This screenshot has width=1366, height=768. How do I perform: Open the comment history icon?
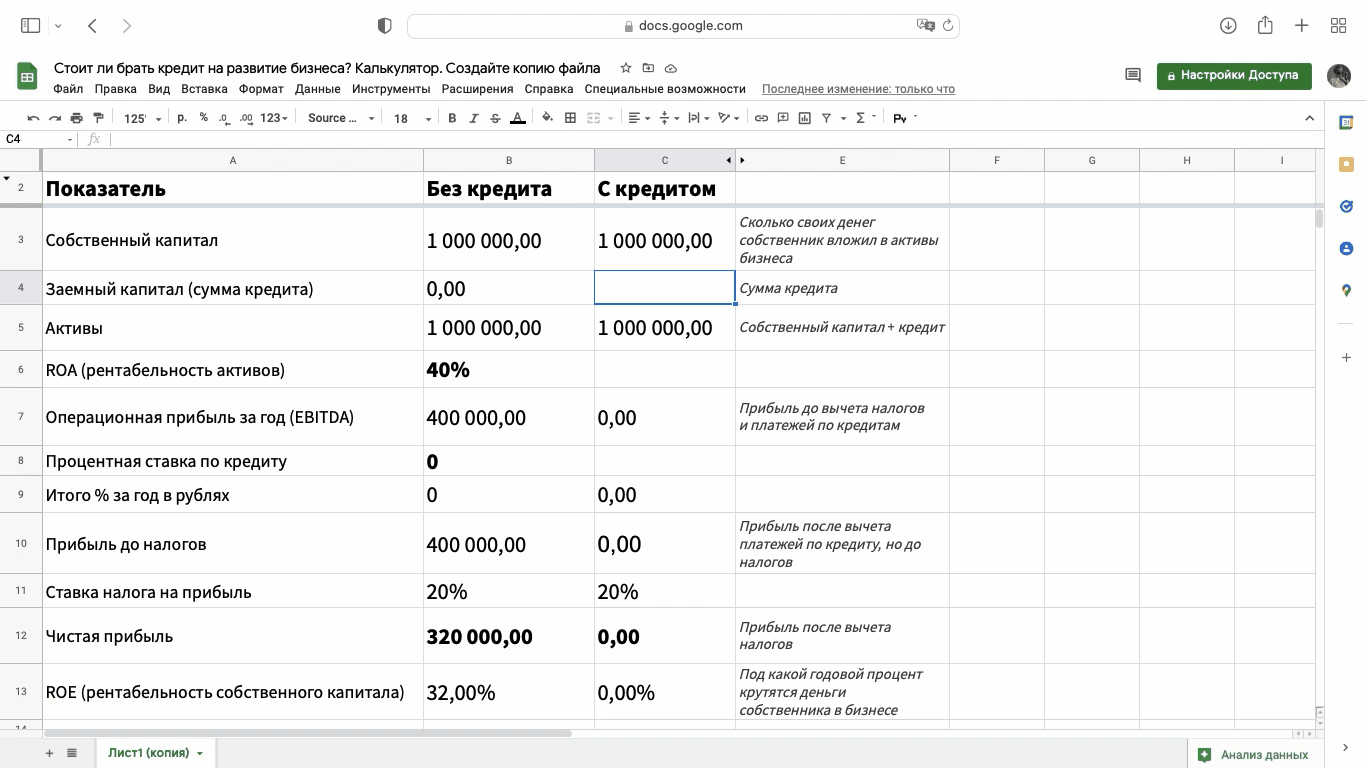point(1133,75)
